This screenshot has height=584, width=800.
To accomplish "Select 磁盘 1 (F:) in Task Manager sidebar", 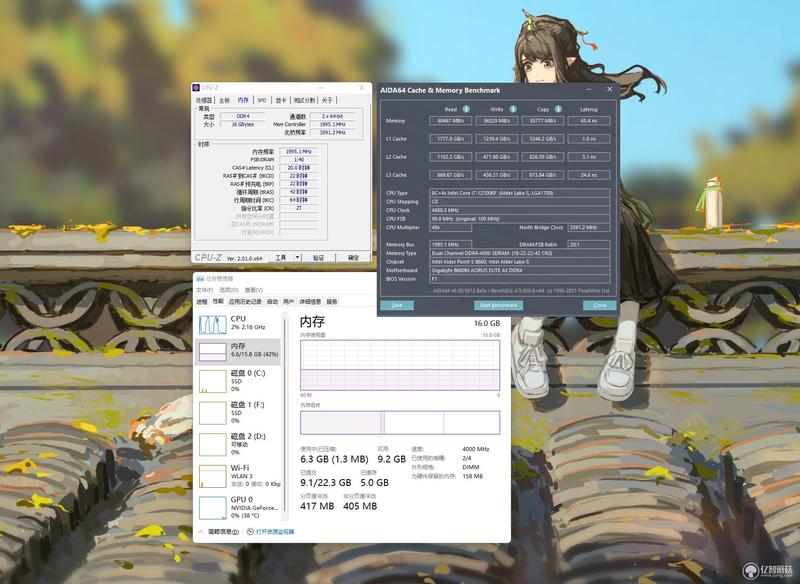I will pyautogui.click(x=238, y=412).
